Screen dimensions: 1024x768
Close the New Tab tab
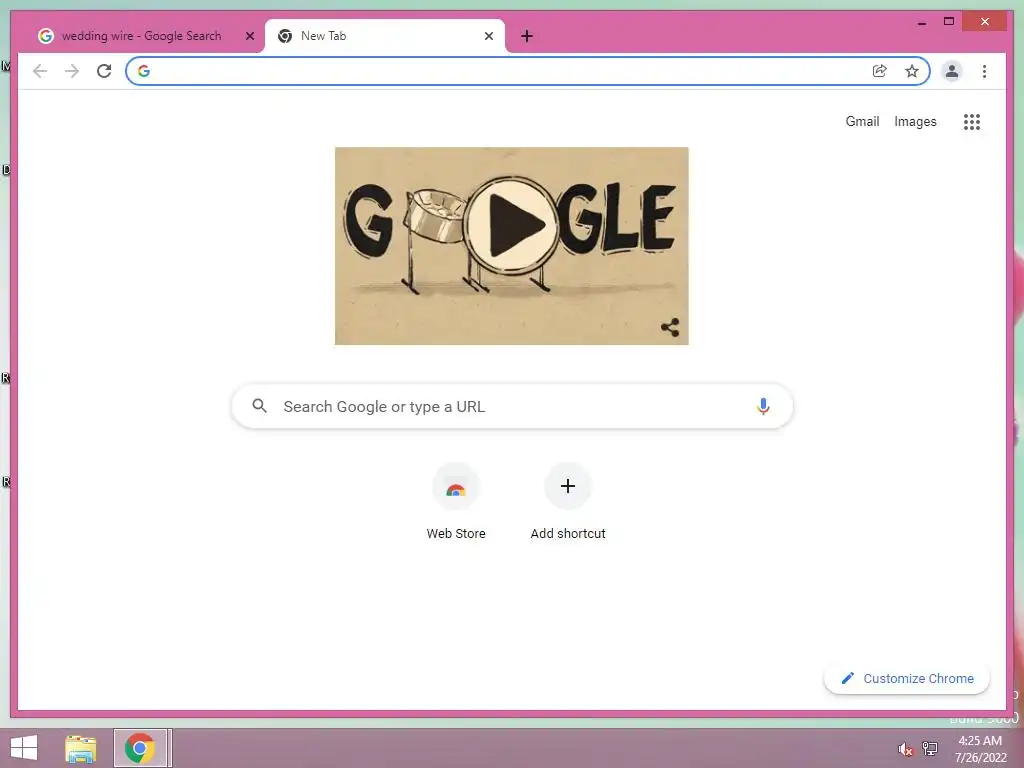pos(488,36)
